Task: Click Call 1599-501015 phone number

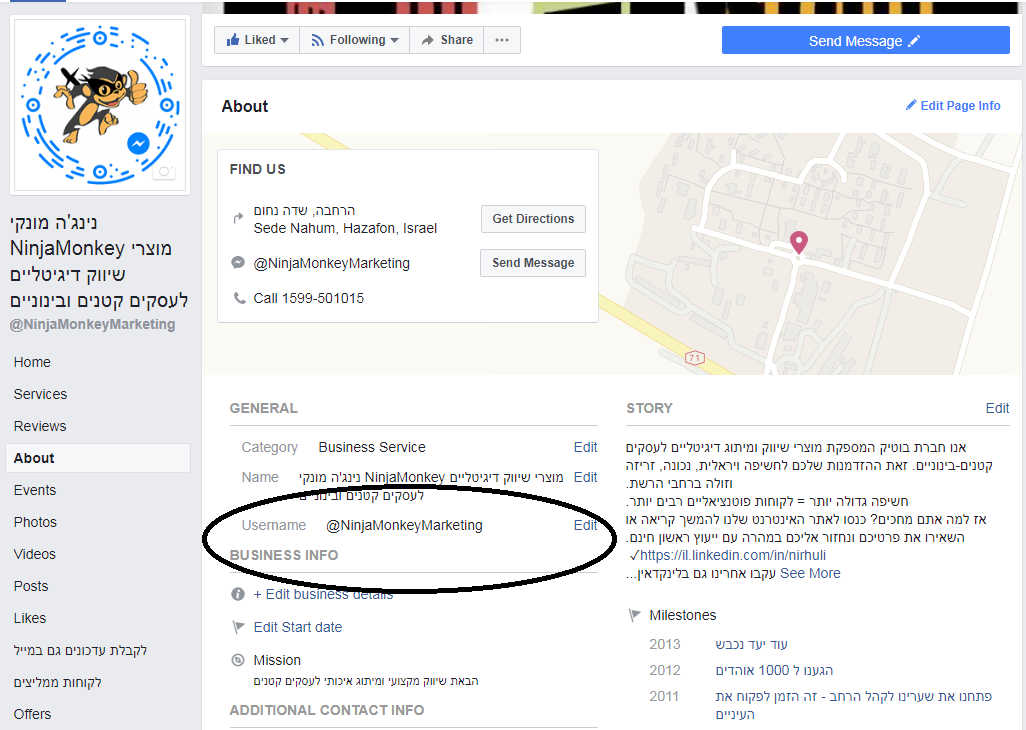Action: (308, 298)
